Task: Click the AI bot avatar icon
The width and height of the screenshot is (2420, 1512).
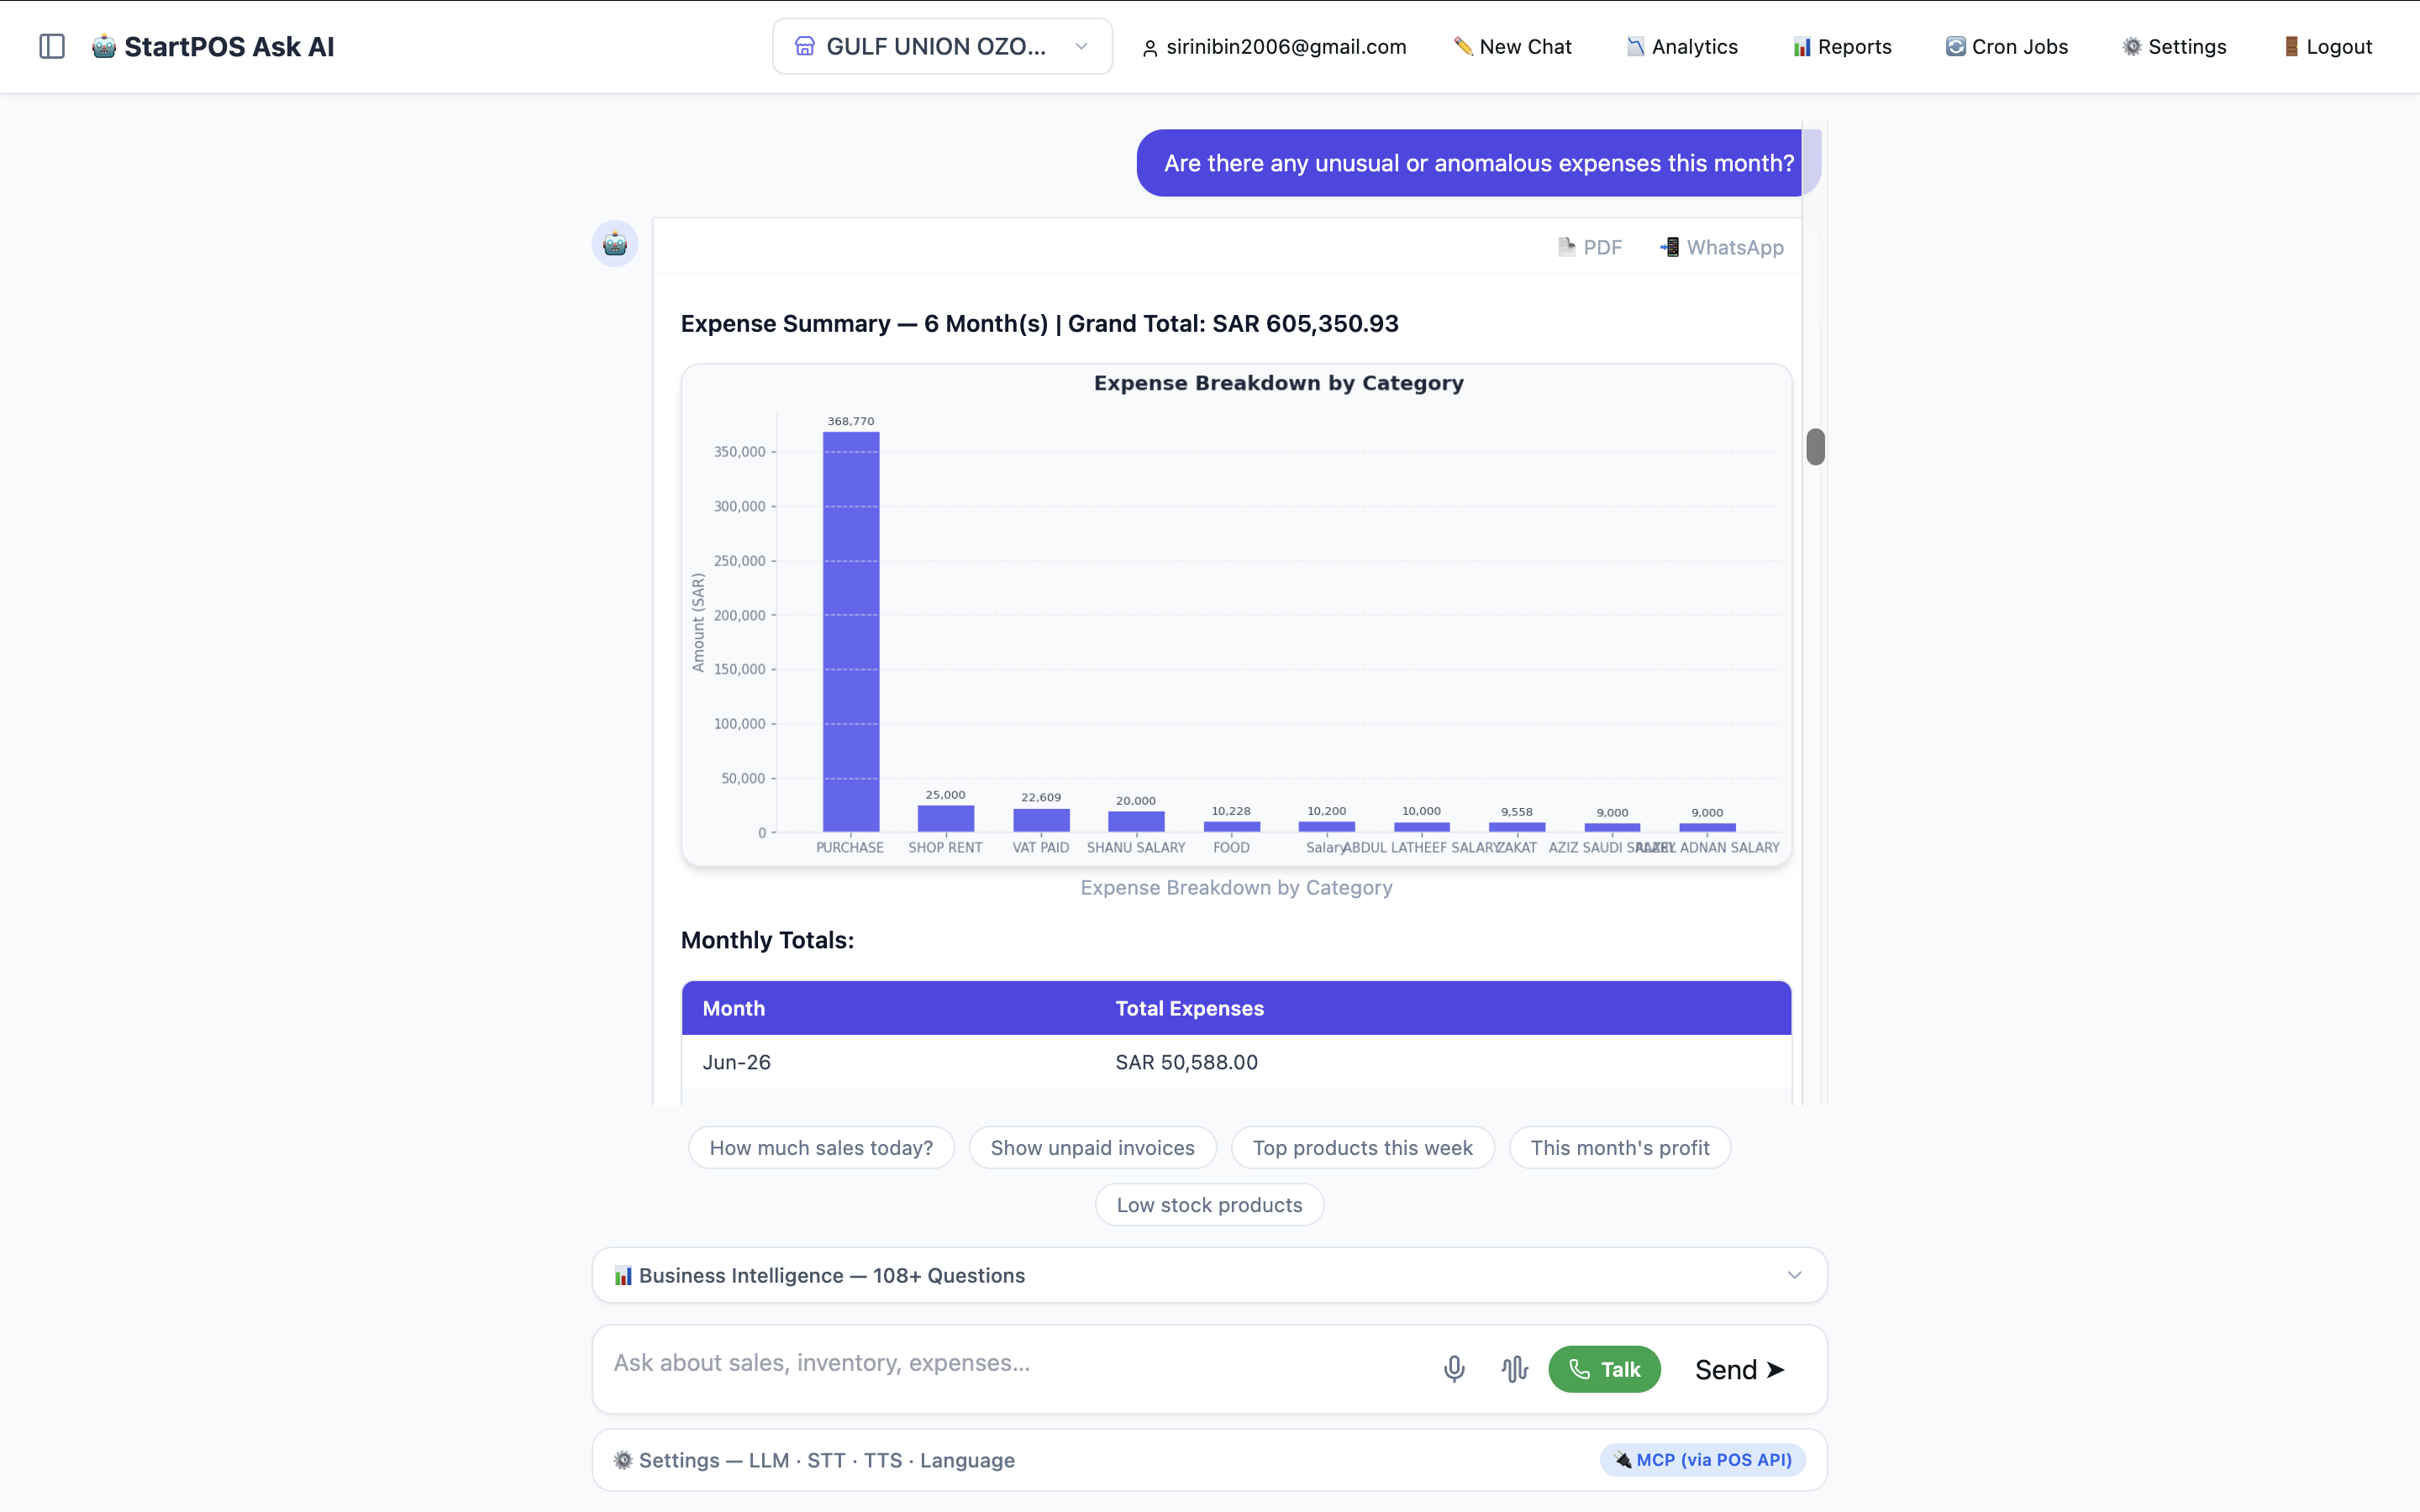Action: point(615,244)
